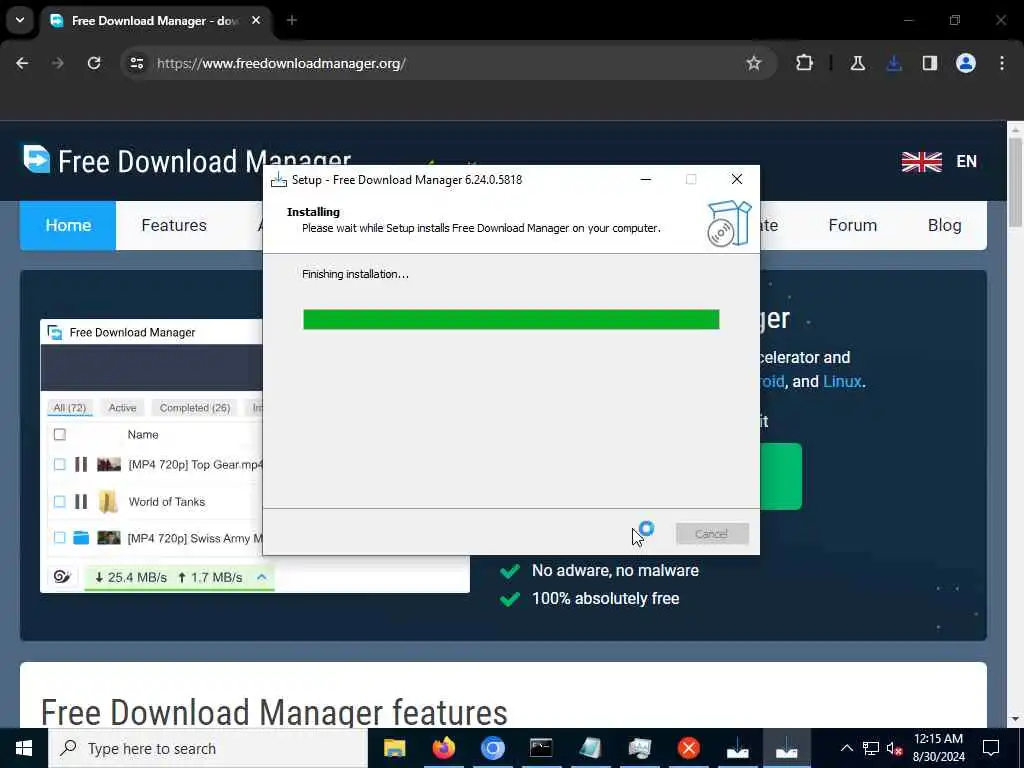This screenshot has width=1024, height=768.
Task: Select the Completed (26) filter tab
Action: (195, 408)
